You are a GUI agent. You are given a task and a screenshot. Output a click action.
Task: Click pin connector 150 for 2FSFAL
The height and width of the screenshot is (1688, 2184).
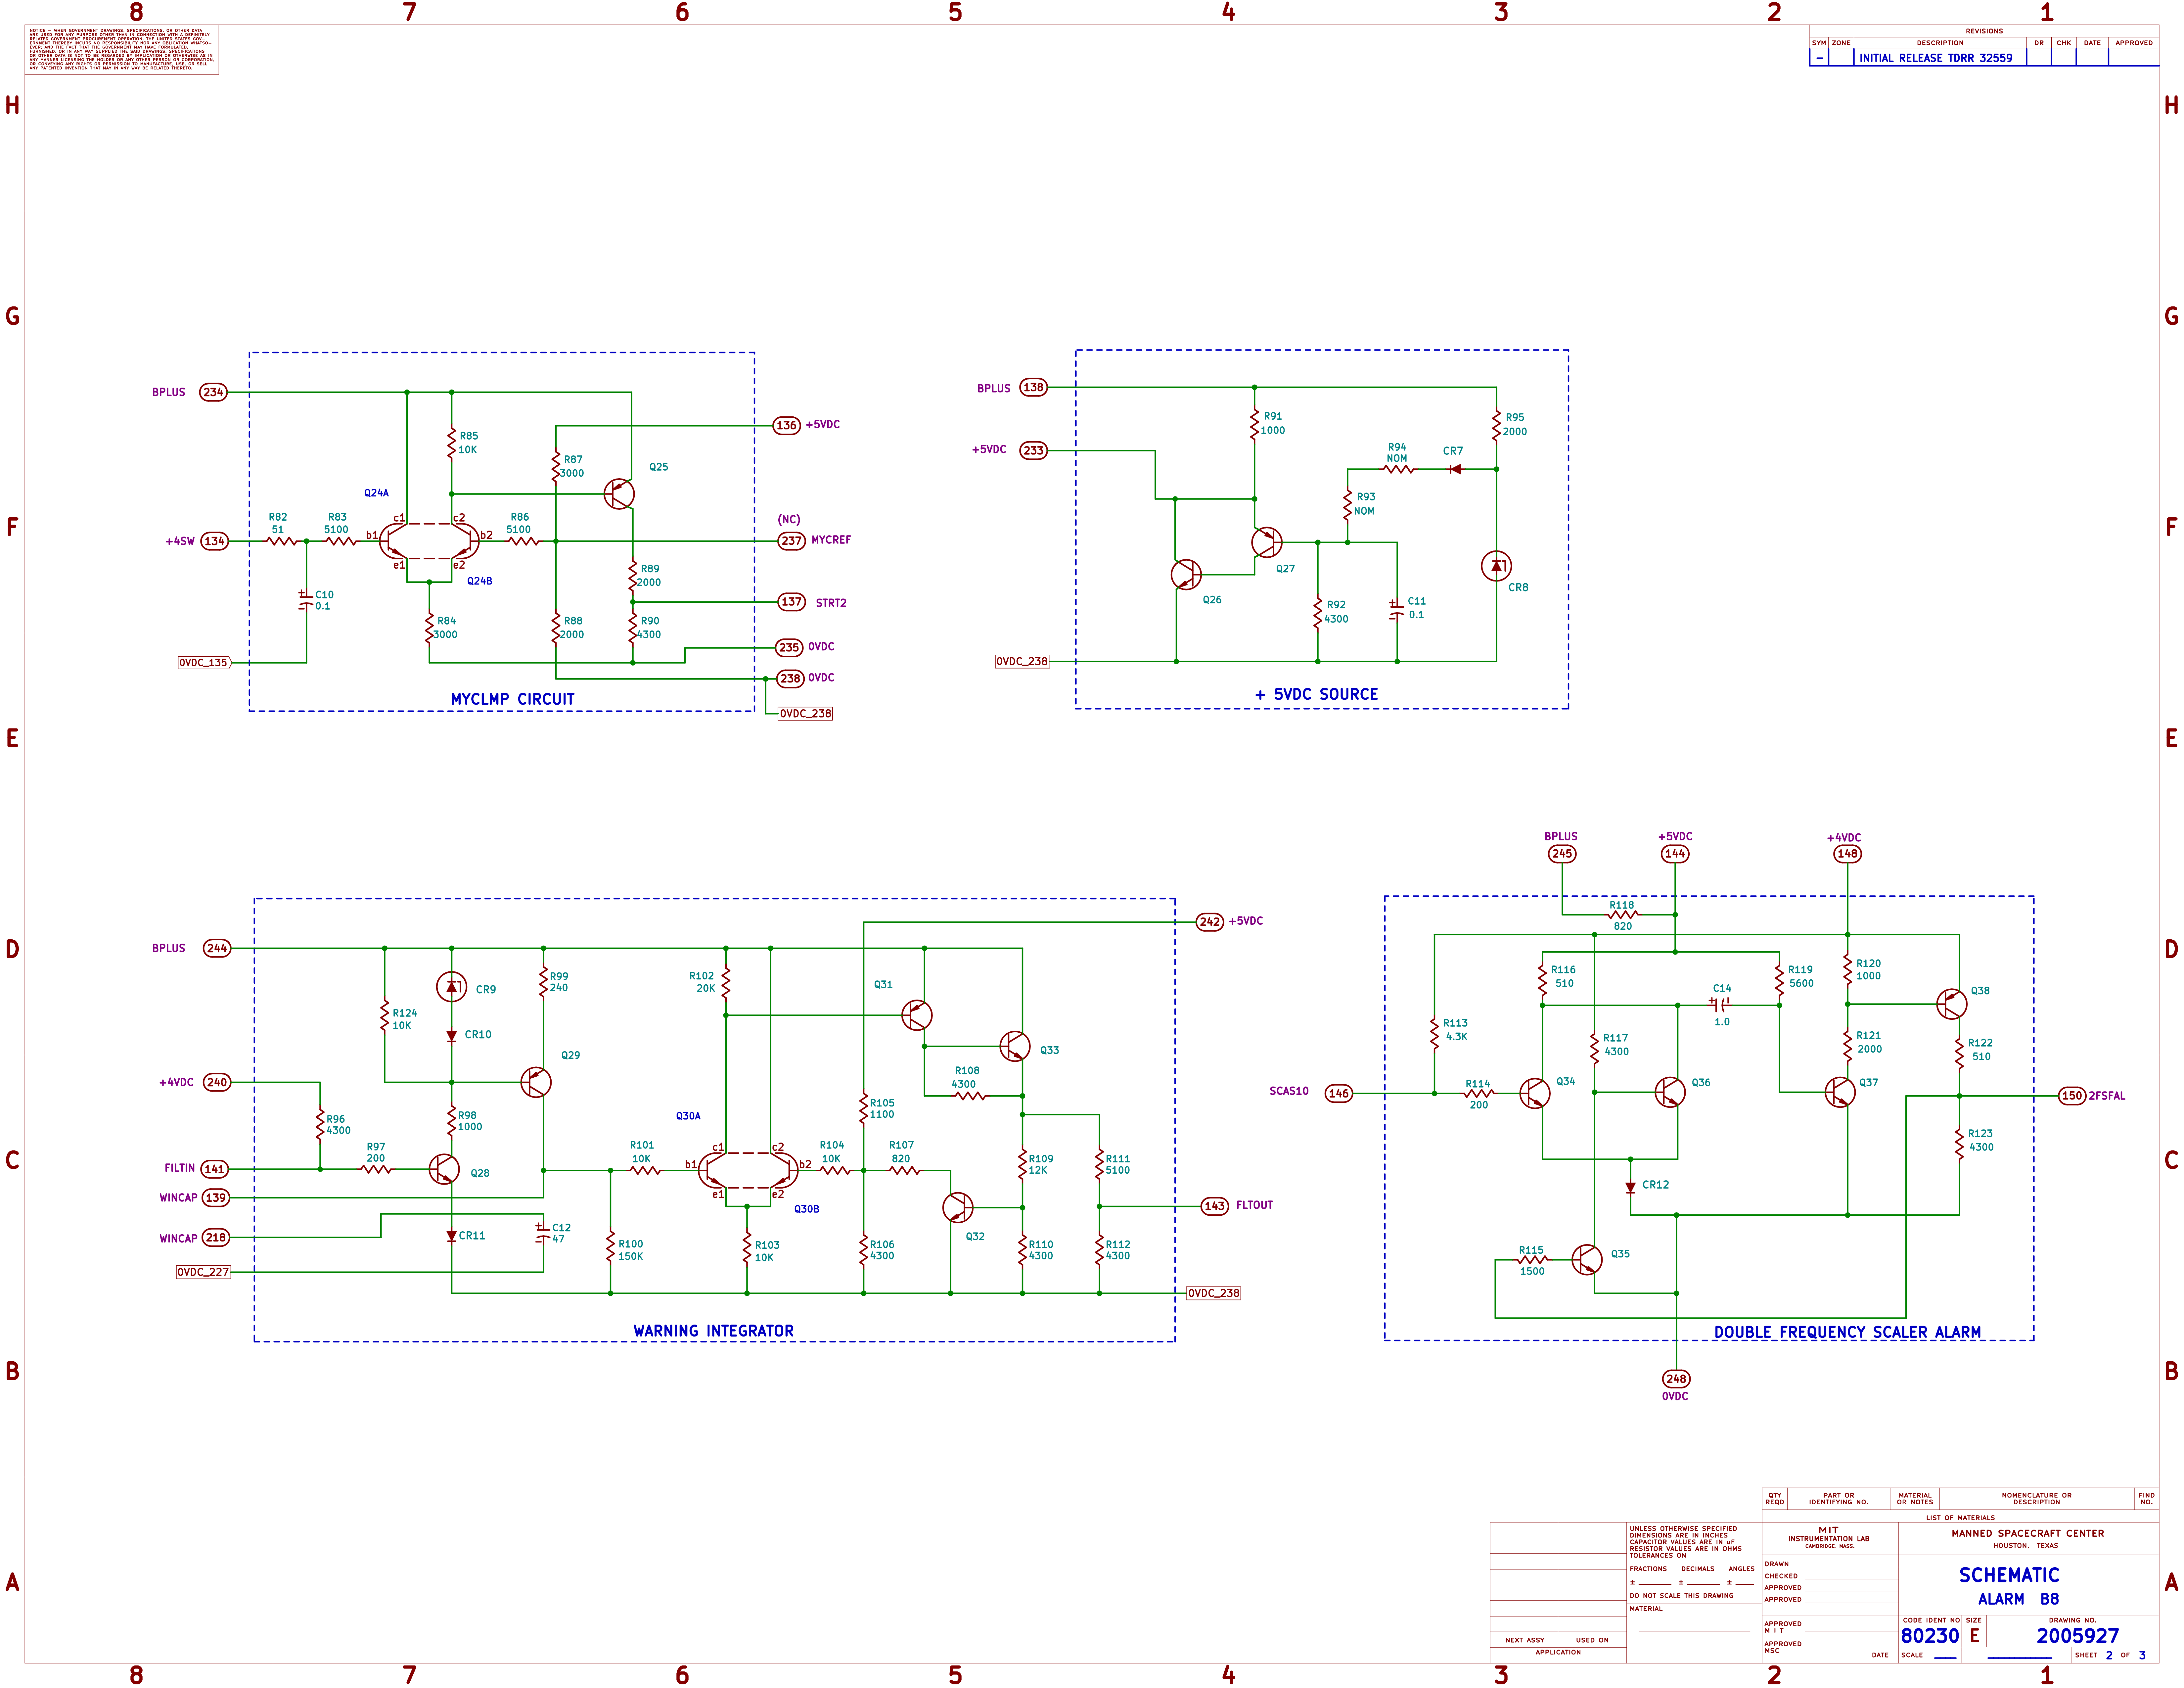click(2072, 1096)
